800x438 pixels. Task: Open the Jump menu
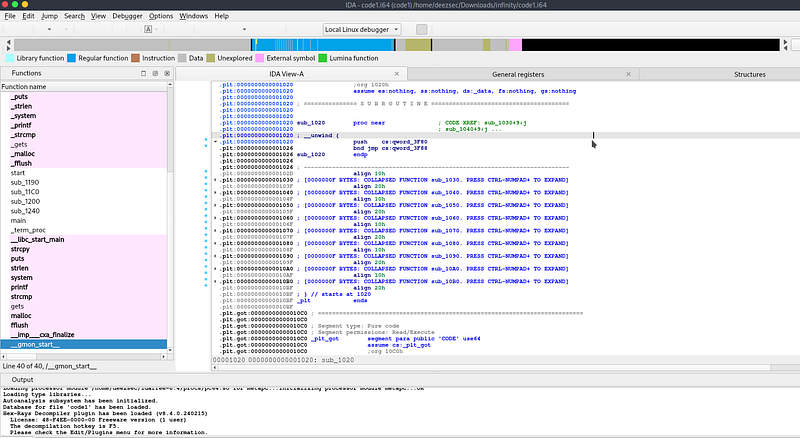point(49,16)
